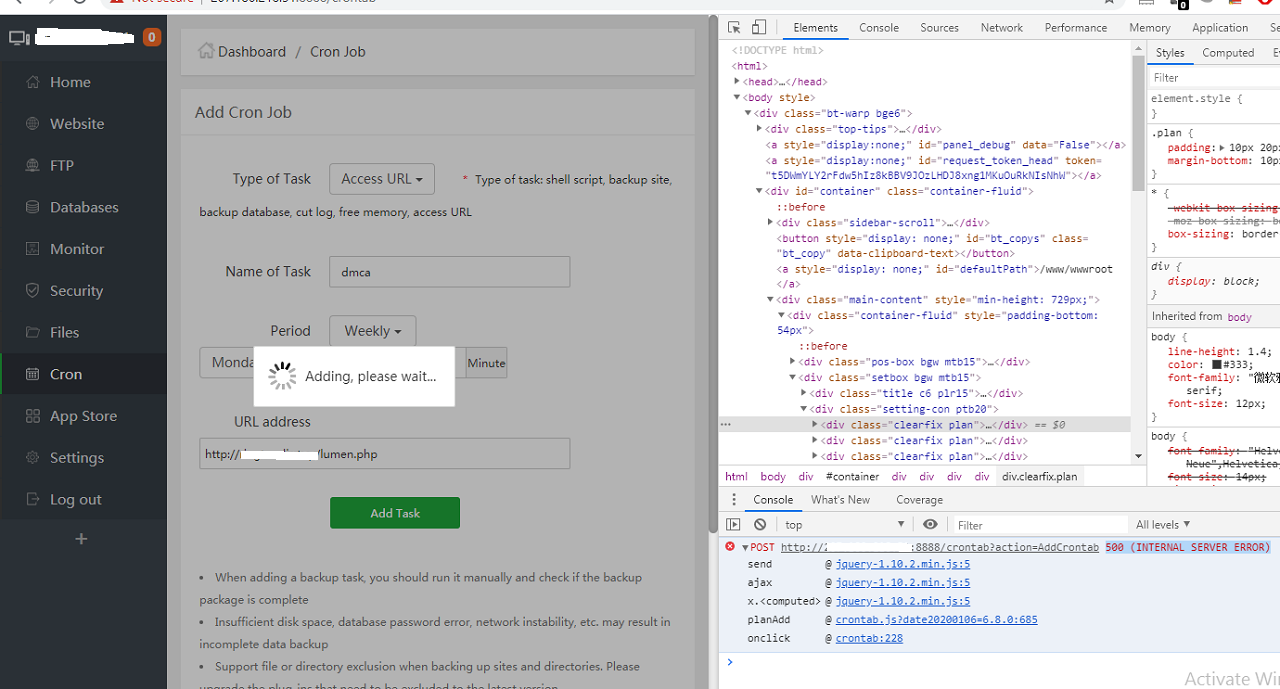Open the Access URL task type dropdown

coord(381,179)
